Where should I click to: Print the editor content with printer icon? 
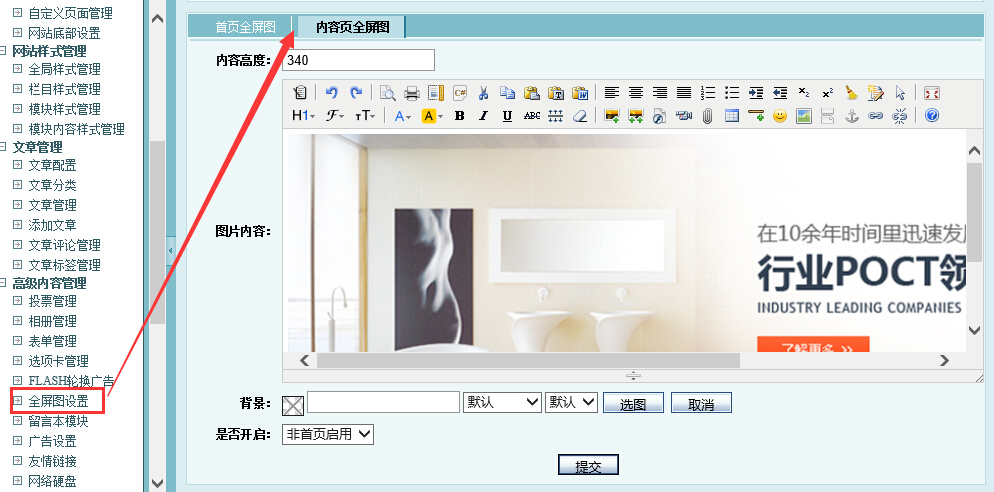click(411, 93)
